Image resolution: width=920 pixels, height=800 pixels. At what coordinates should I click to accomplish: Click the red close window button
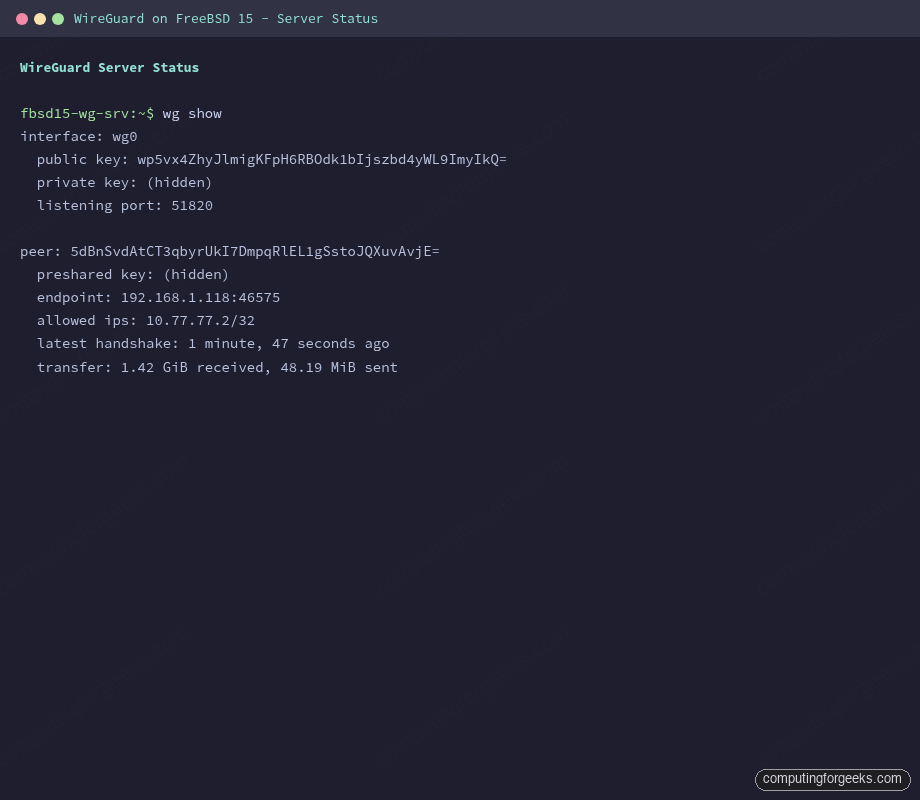(22, 18)
